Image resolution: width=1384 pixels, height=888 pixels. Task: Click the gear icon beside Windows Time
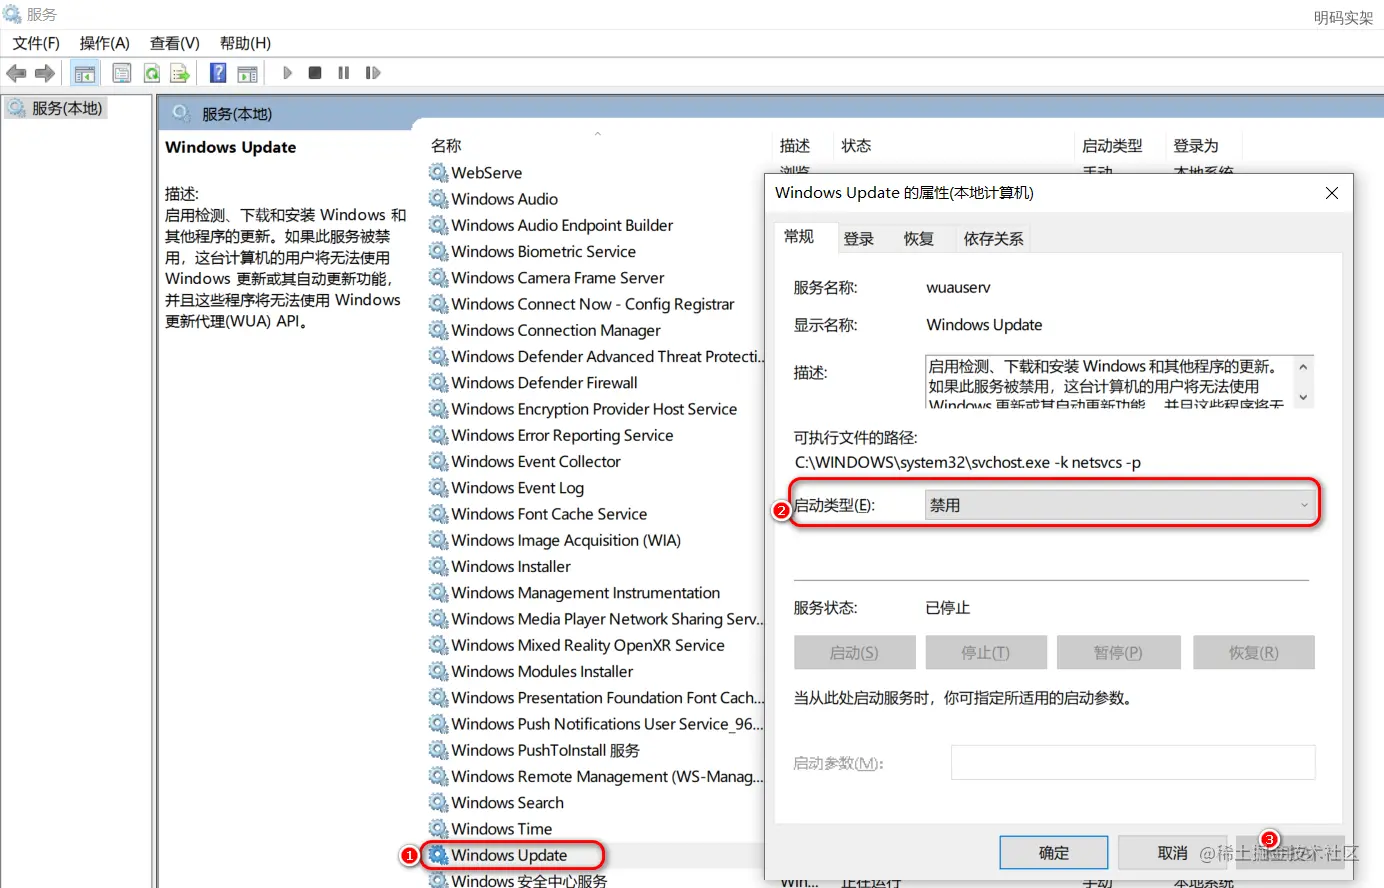pyautogui.click(x=438, y=828)
